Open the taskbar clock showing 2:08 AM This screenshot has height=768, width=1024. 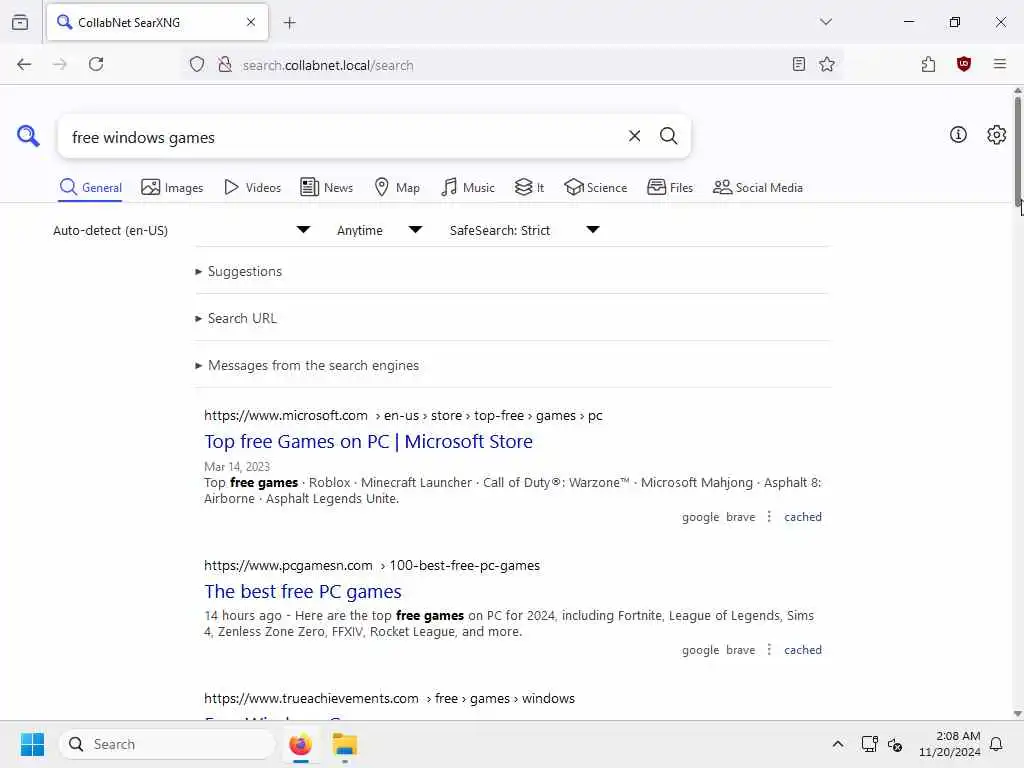tap(949, 744)
